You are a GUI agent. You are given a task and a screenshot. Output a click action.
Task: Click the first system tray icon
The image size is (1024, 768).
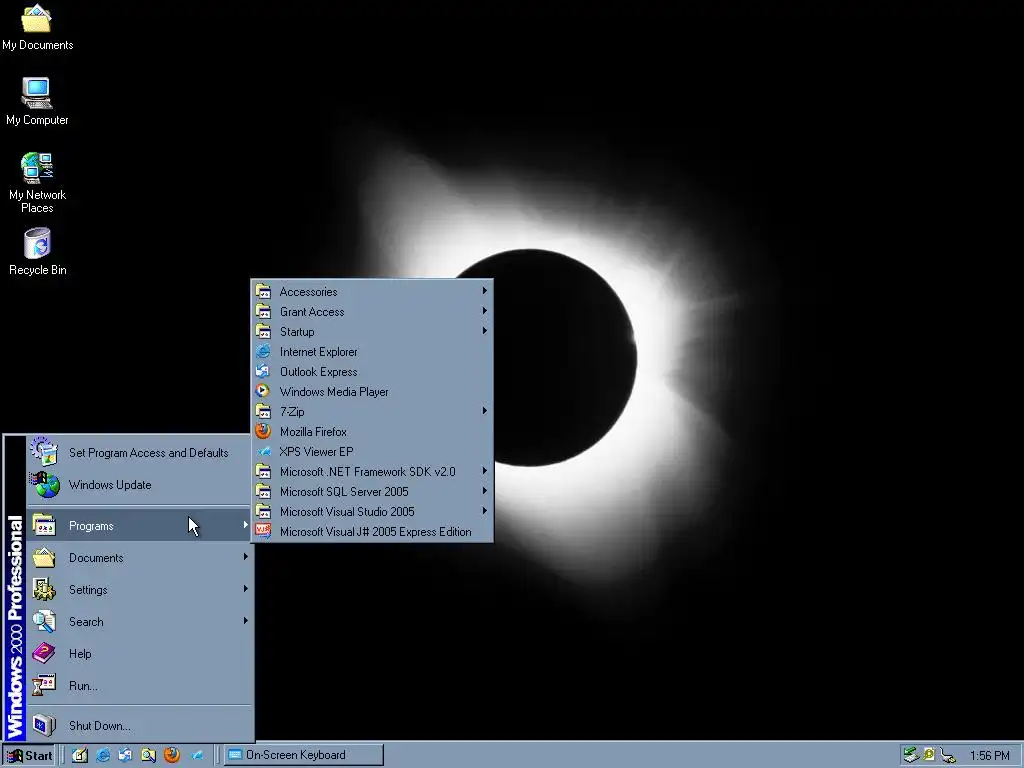click(911, 755)
